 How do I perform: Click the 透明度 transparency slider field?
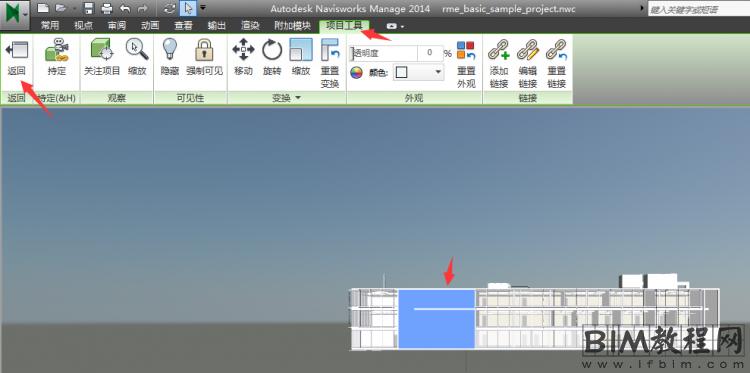point(384,54)
